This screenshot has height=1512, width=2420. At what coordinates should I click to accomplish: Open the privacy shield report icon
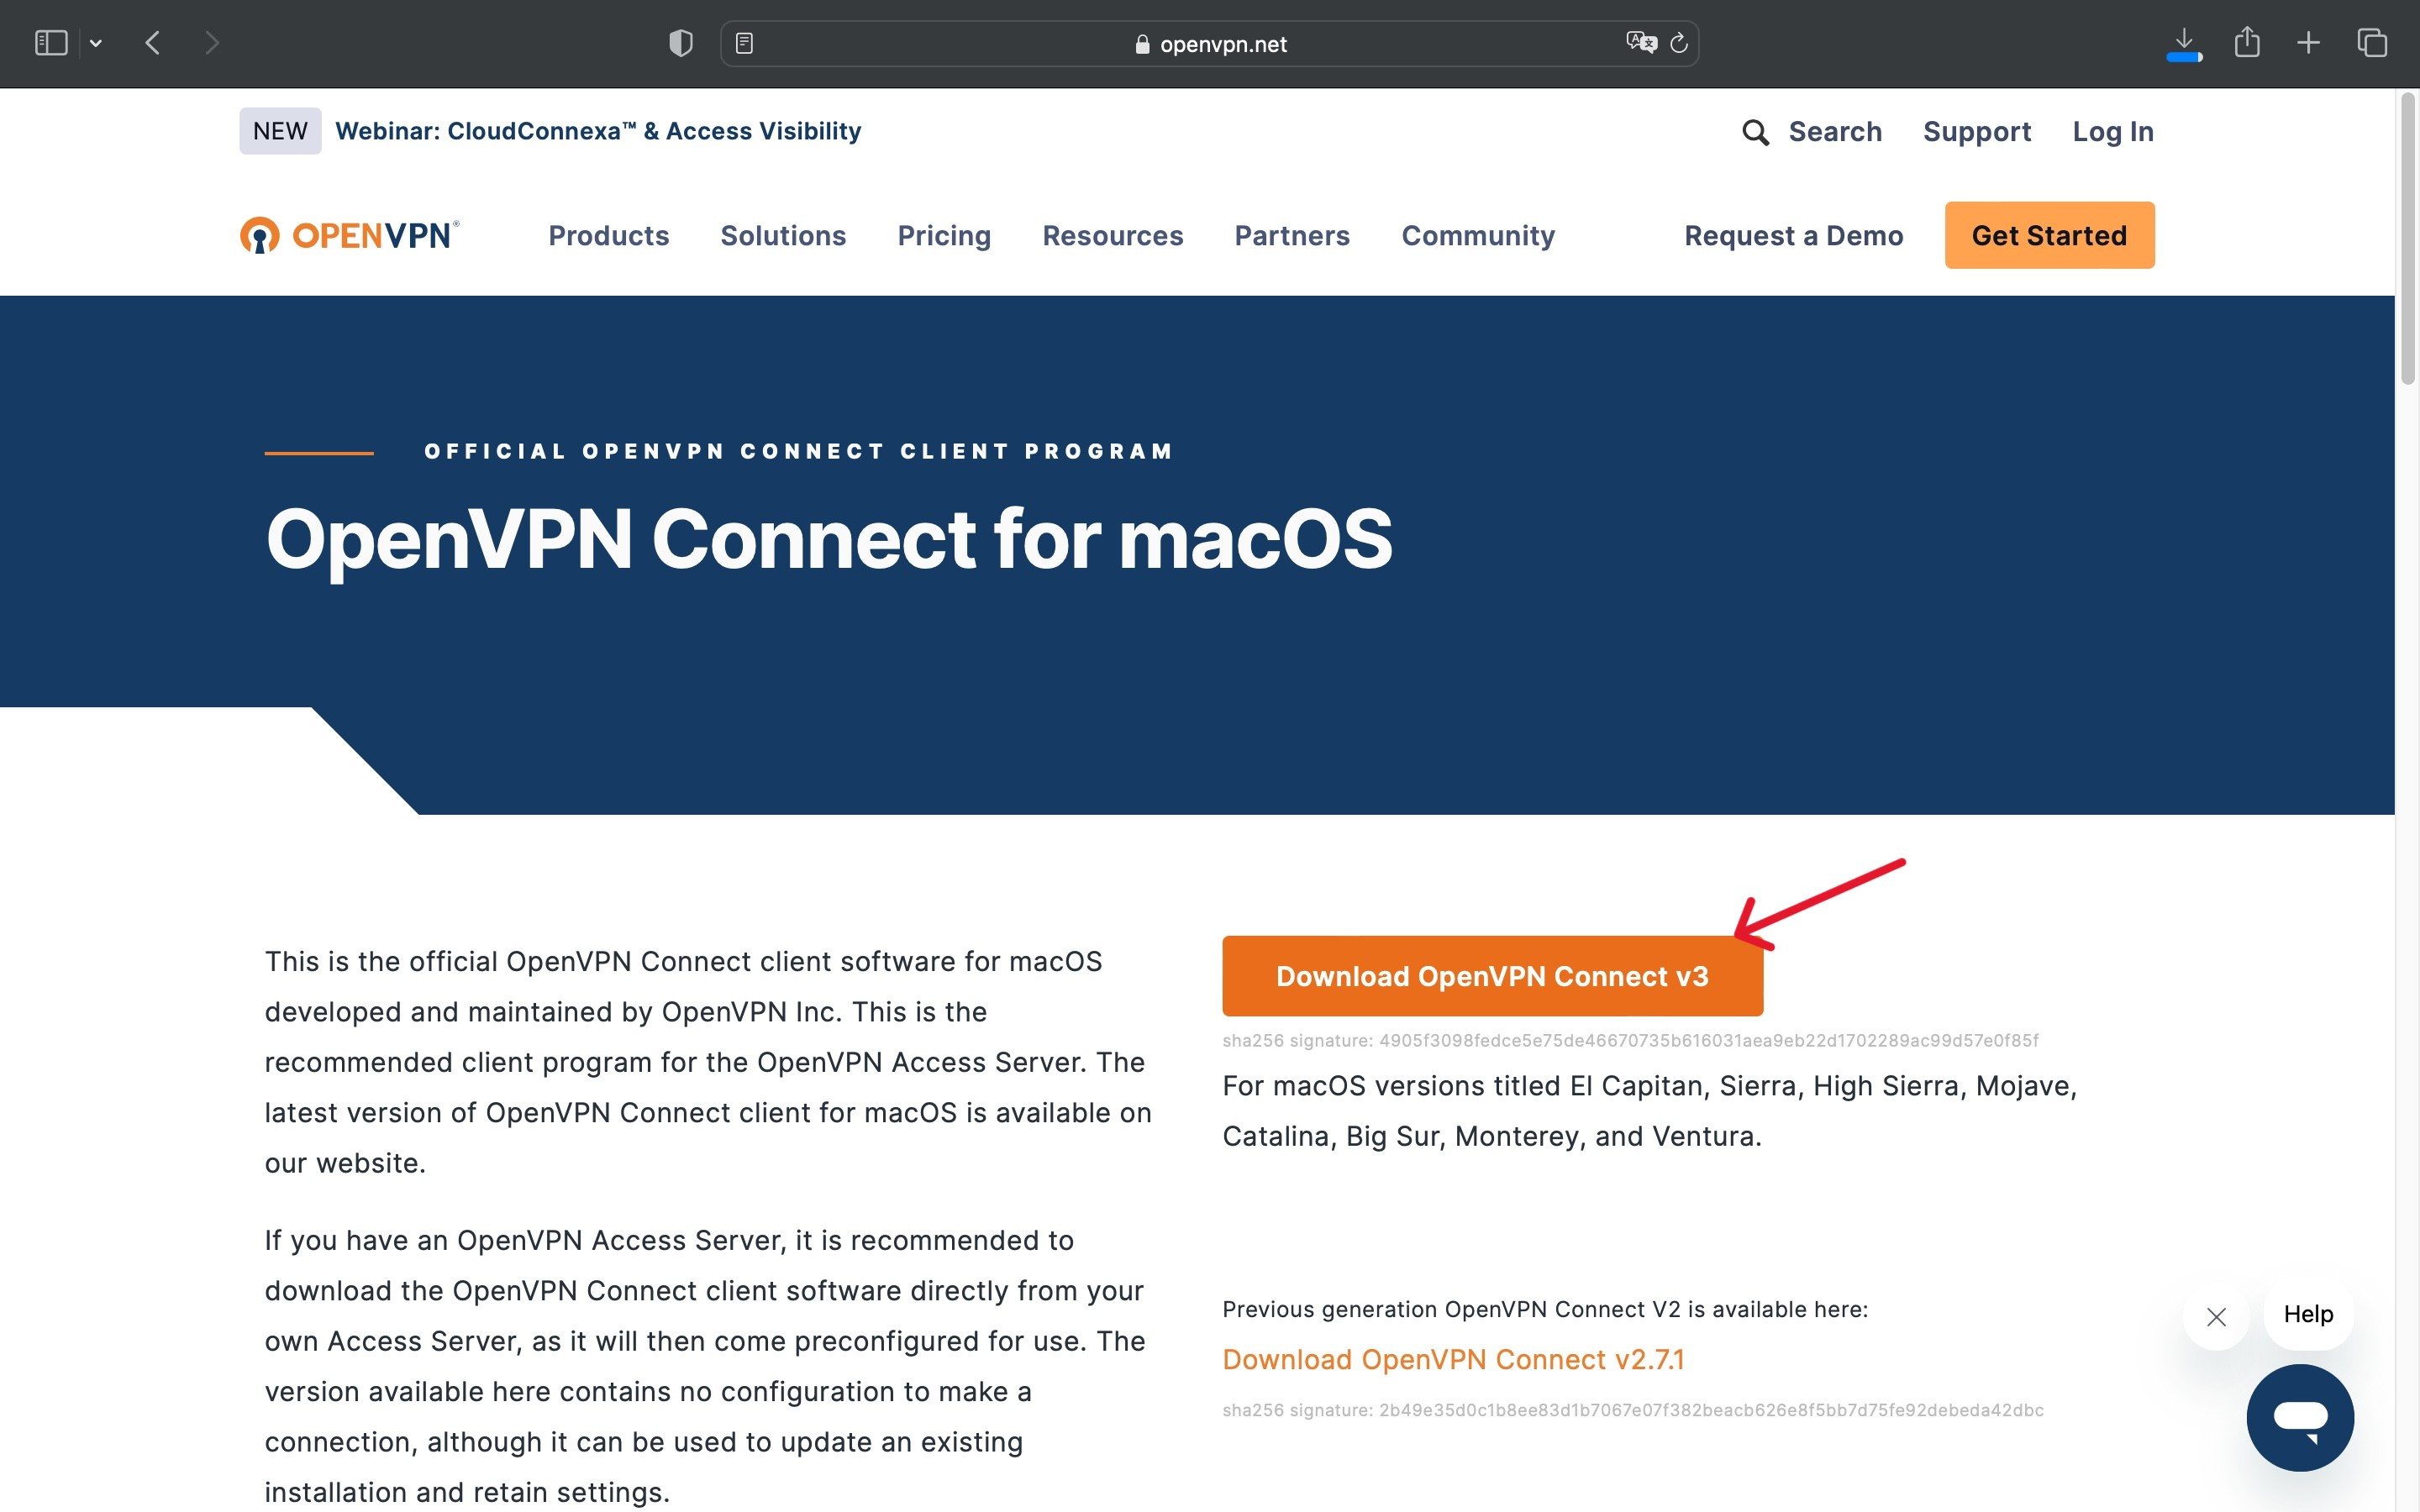(681, 43)
